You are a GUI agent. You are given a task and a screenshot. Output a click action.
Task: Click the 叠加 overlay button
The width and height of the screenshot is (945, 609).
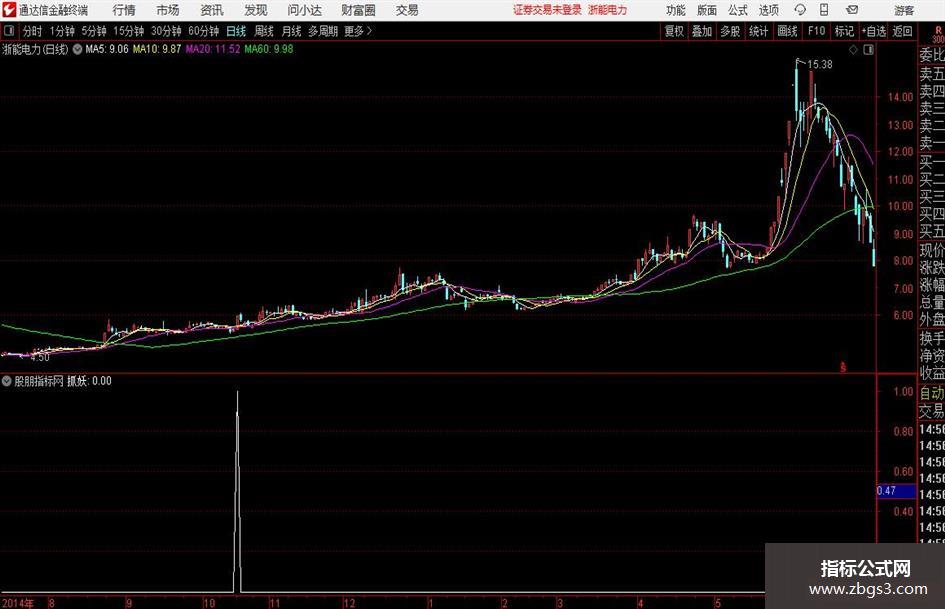pos(702,31)
